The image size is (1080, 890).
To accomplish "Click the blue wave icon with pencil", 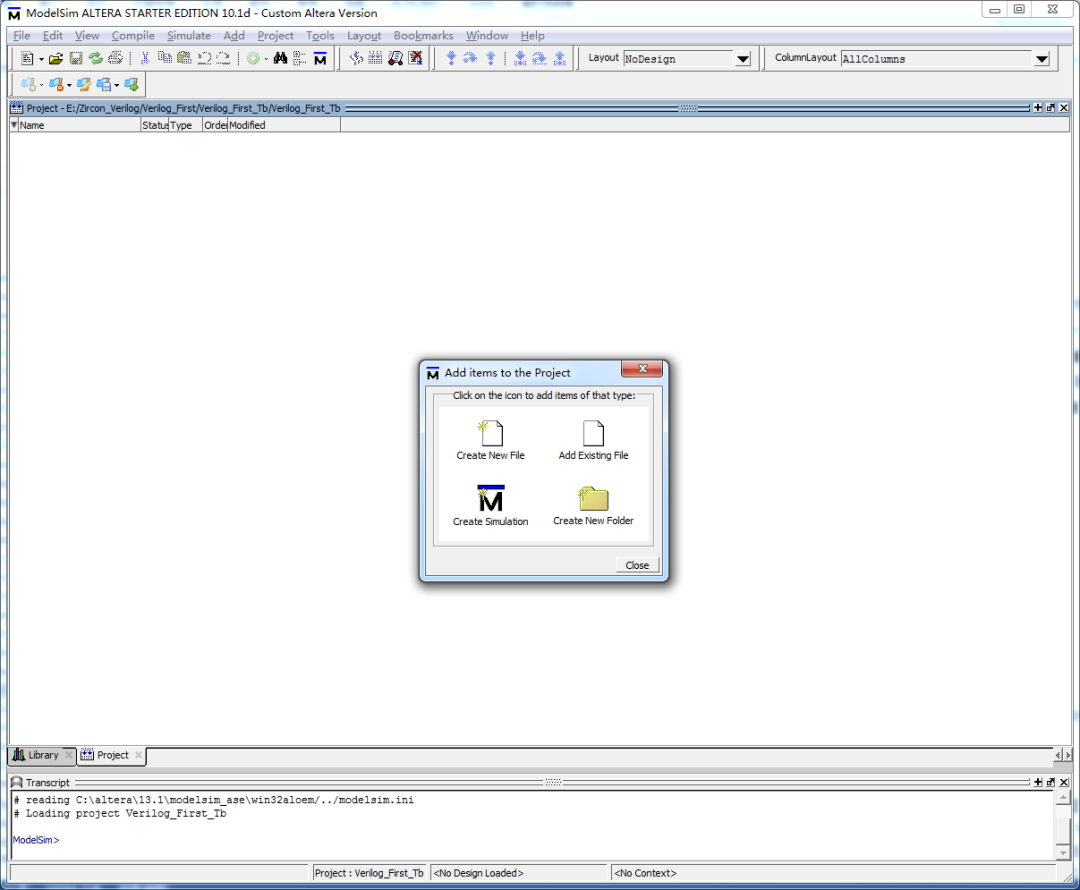I will click(x=83, y=84).
